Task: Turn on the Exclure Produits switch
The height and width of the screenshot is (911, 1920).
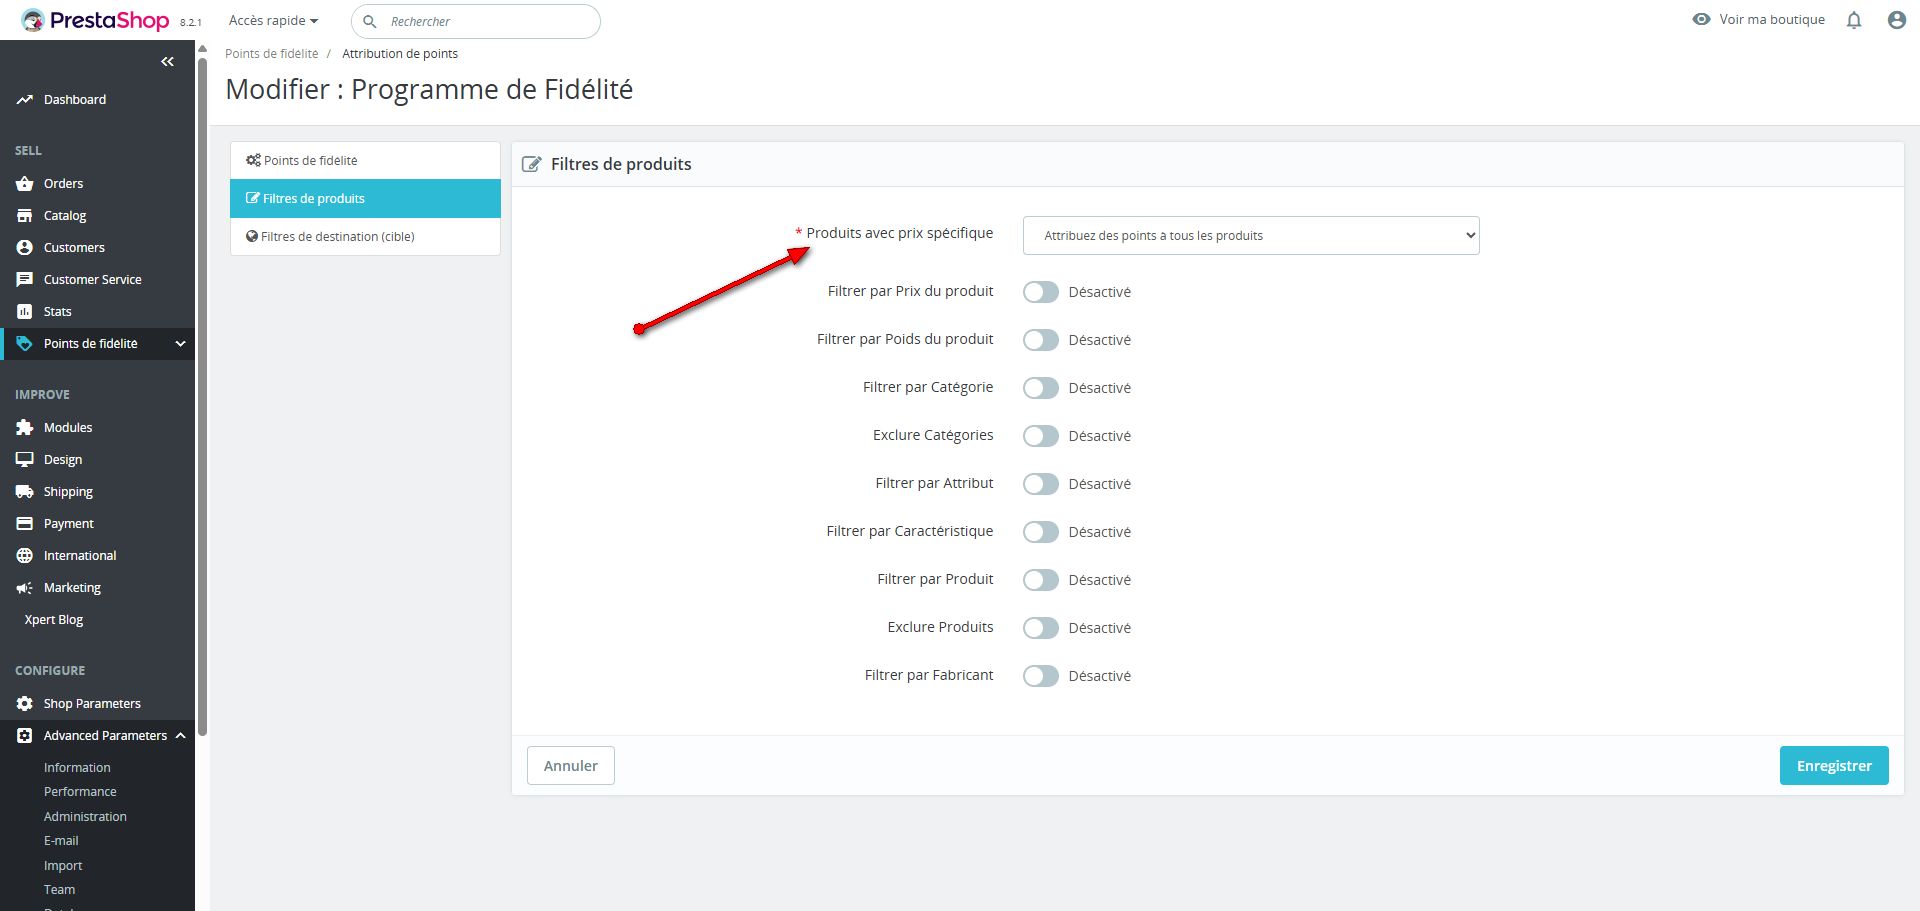Action: 1040,628
